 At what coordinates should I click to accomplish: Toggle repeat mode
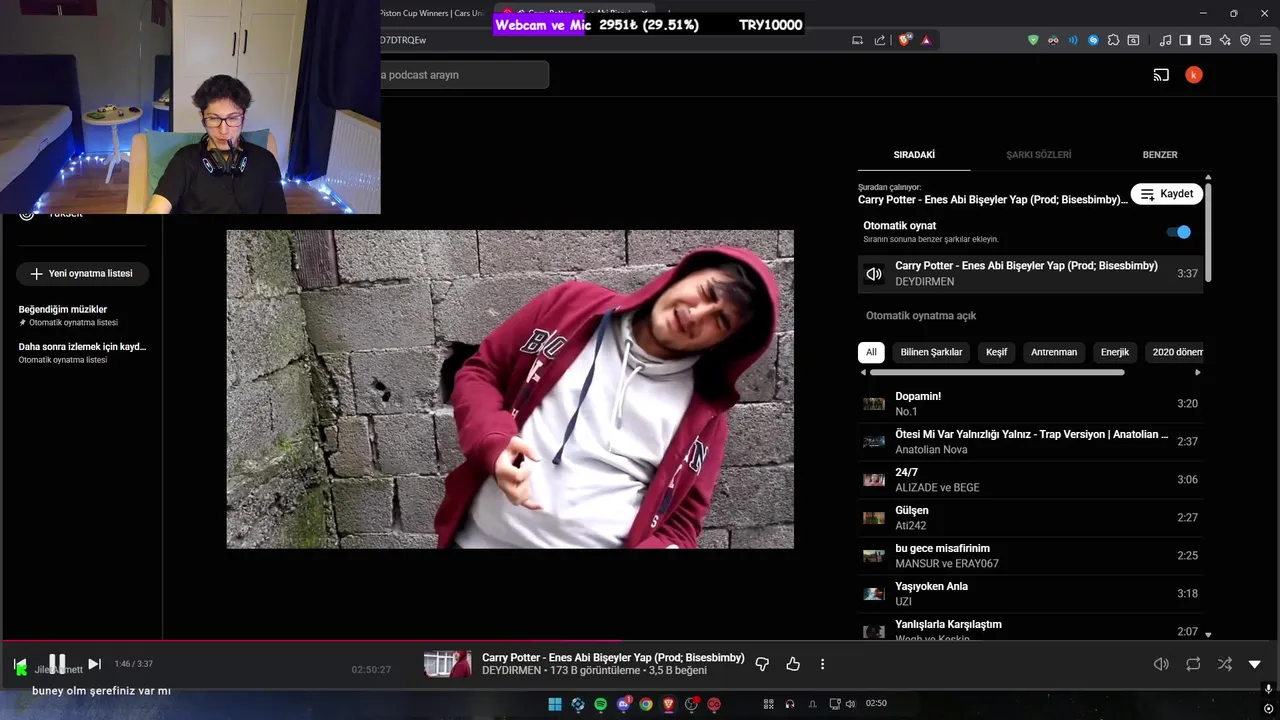pyautogui.click(x=1193, y=664)
